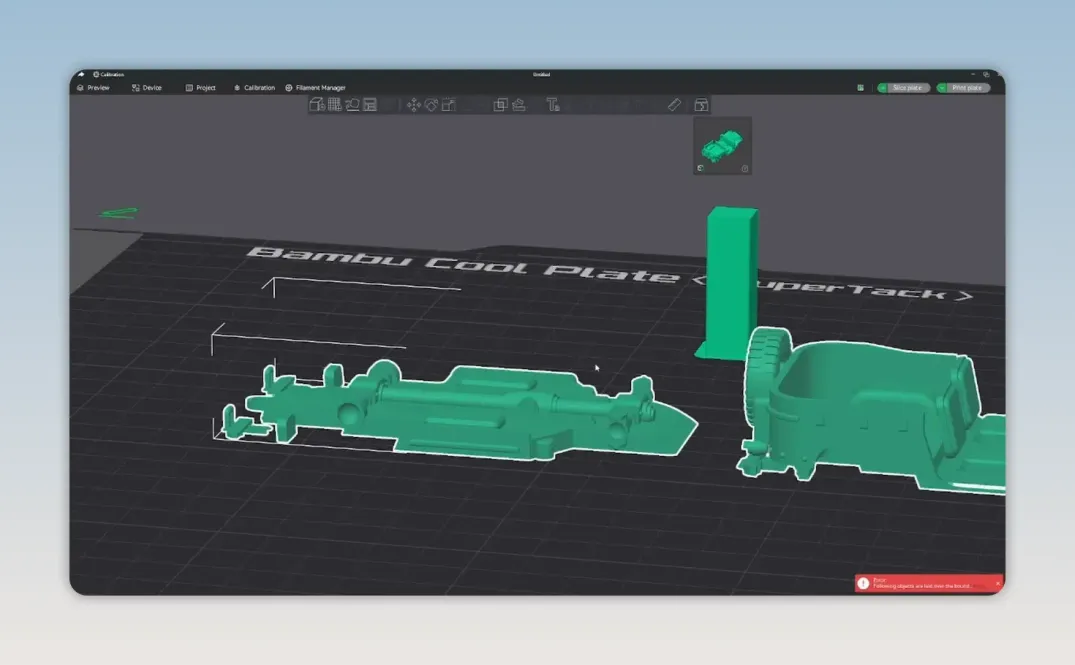The height and width of the screenshot is (665, 1075).
Task: Select the Mesh boolean tool
Action: [x=500, y=104]
